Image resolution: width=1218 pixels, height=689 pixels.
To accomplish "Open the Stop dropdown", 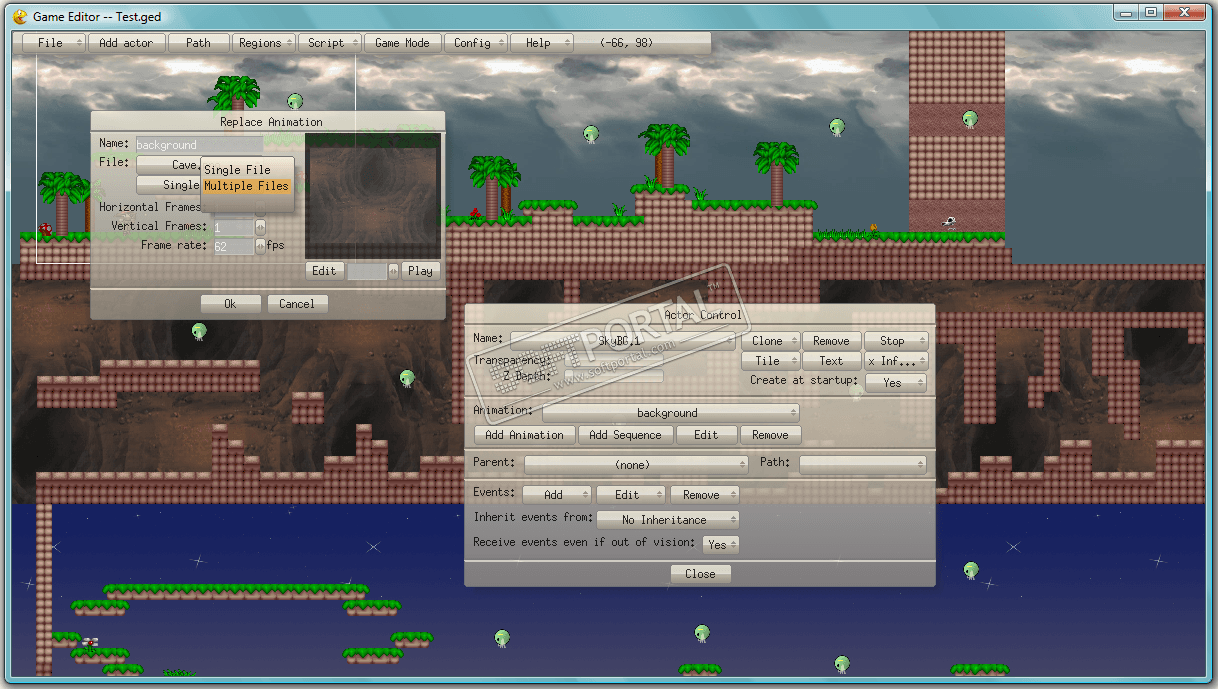I will pyautogui.click(x=897, y=341).
